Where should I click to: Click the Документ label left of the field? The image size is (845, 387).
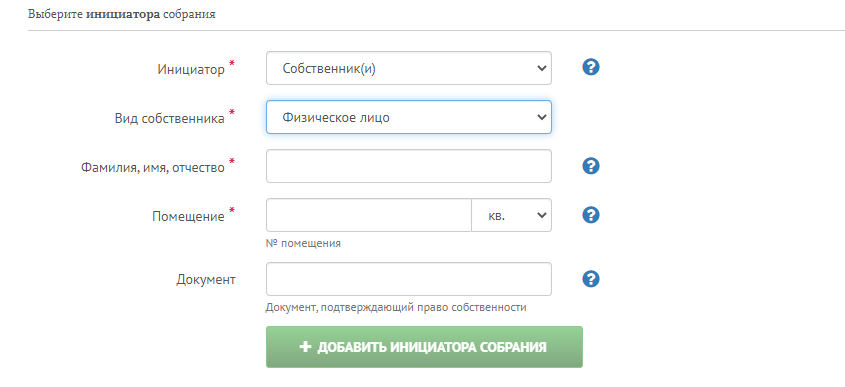click(206, 280)
